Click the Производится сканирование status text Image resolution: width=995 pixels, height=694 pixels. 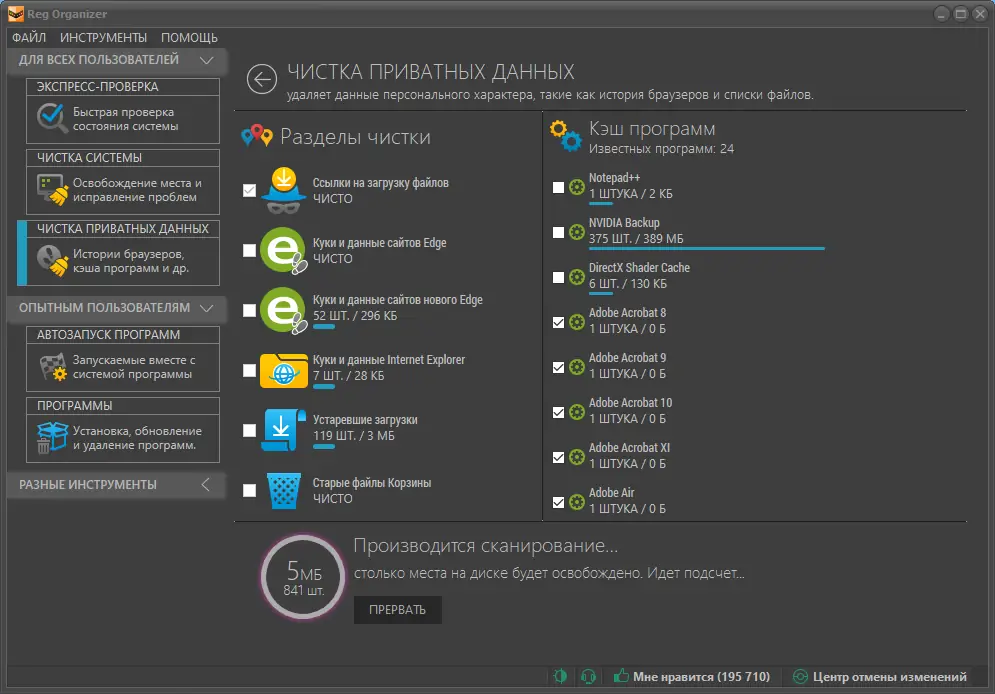[485, 546]
